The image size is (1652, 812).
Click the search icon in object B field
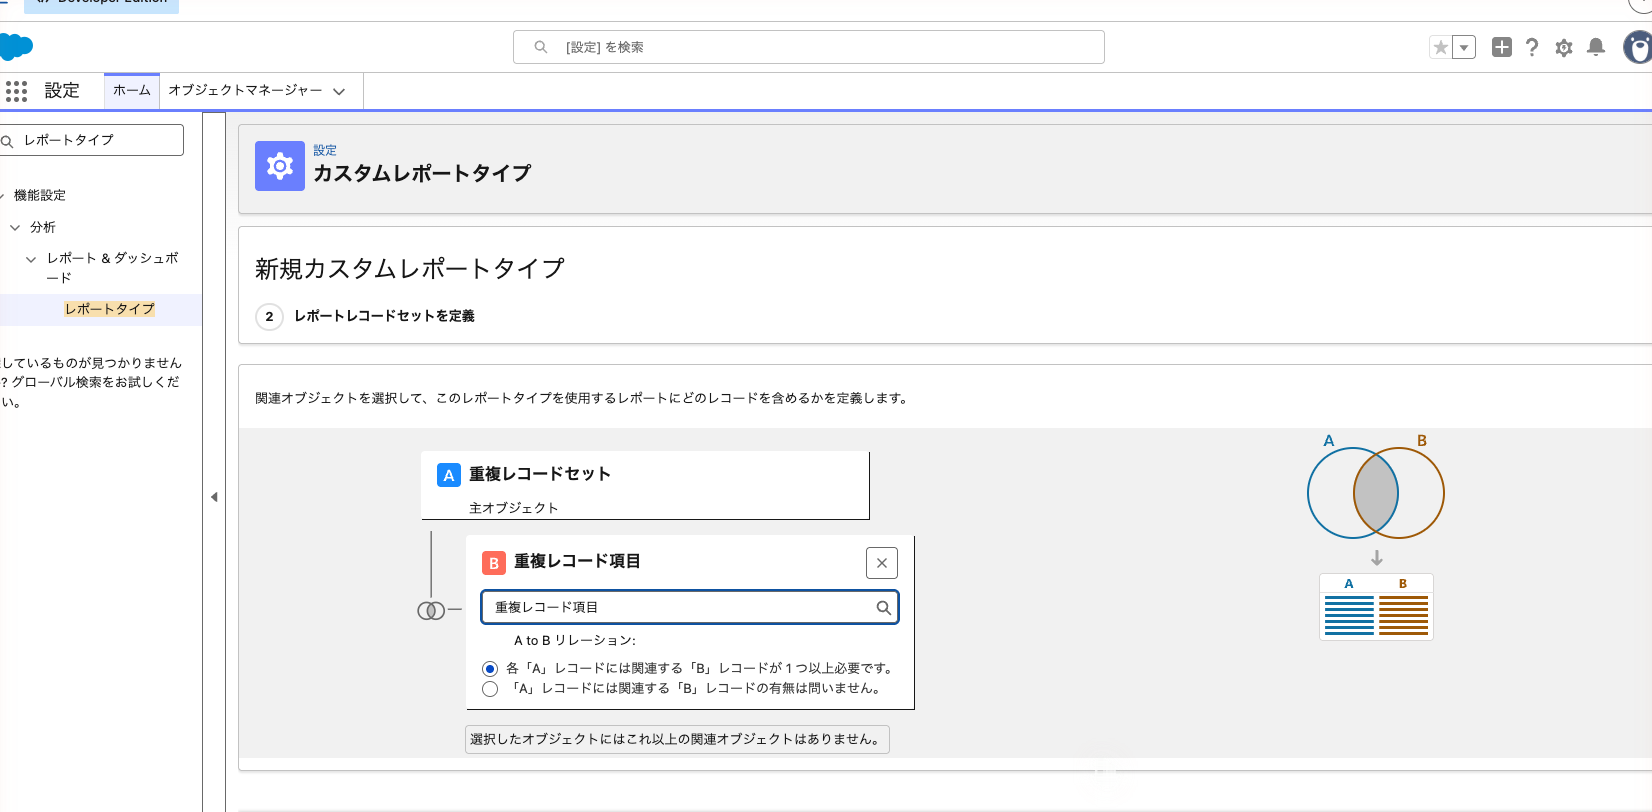click(x=883, y=607)
